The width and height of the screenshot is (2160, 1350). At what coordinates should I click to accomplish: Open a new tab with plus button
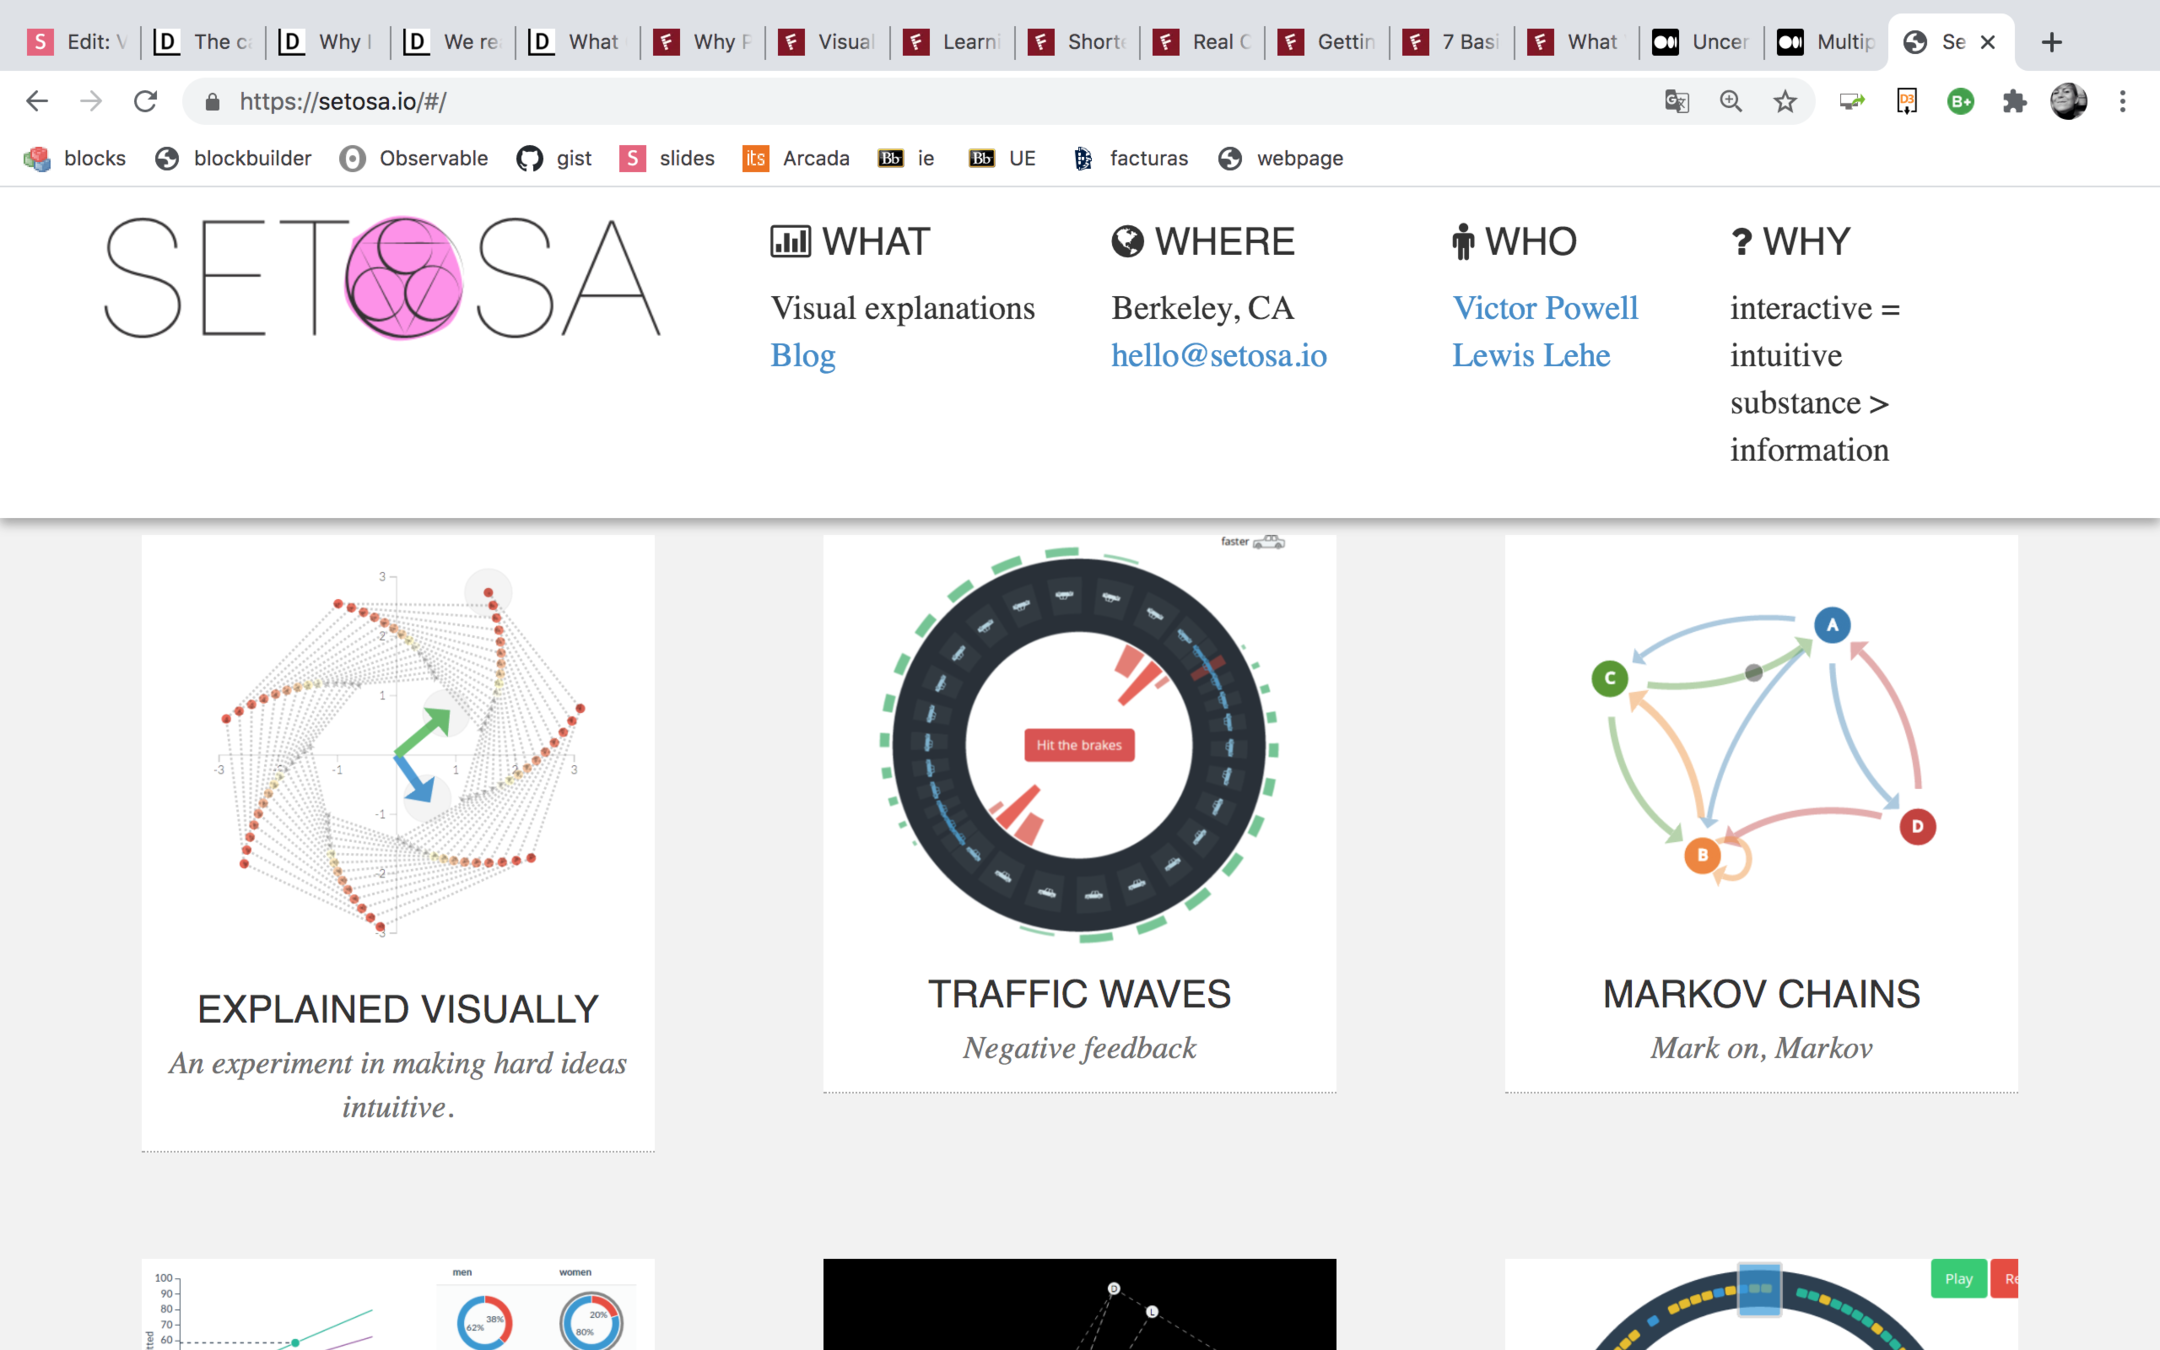coord(2052,42)
